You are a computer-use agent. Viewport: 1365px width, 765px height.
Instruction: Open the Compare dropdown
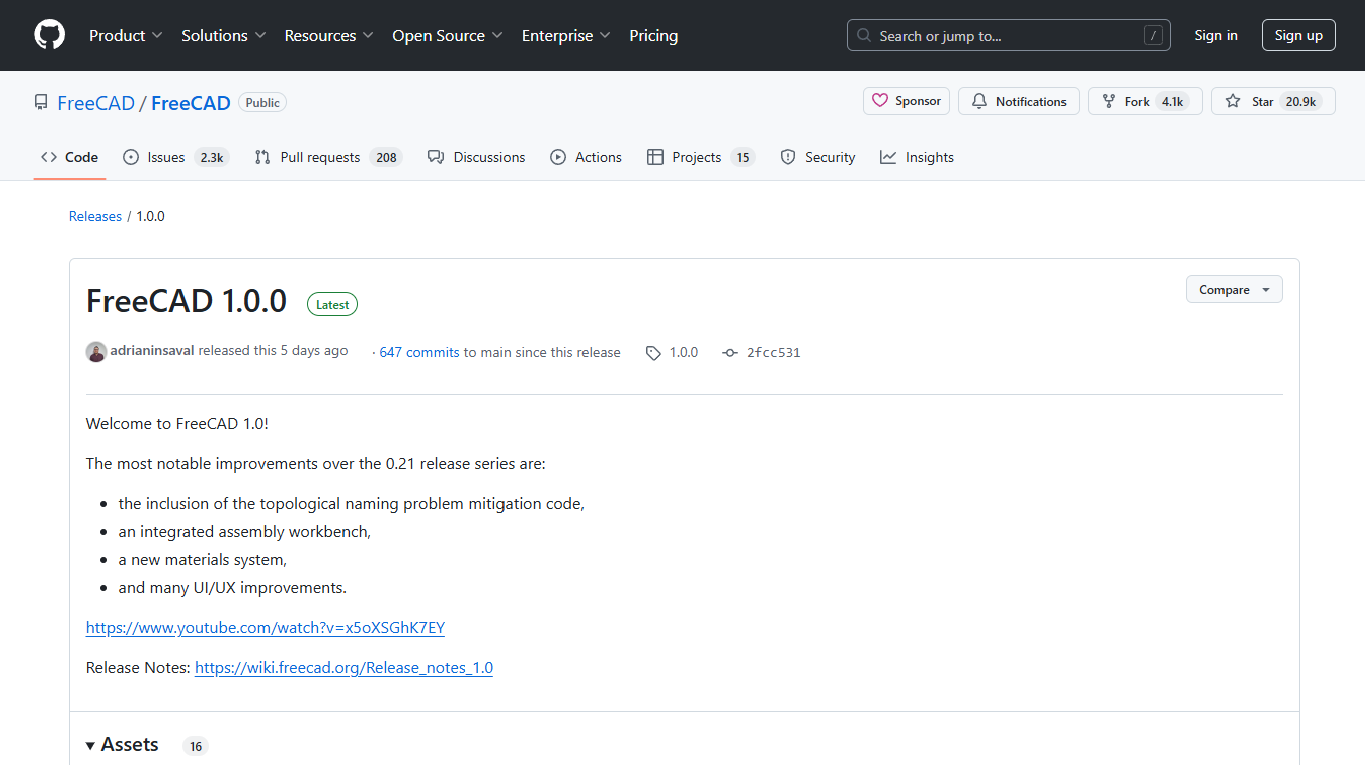pyautogui.click(x=1234, y=289)
